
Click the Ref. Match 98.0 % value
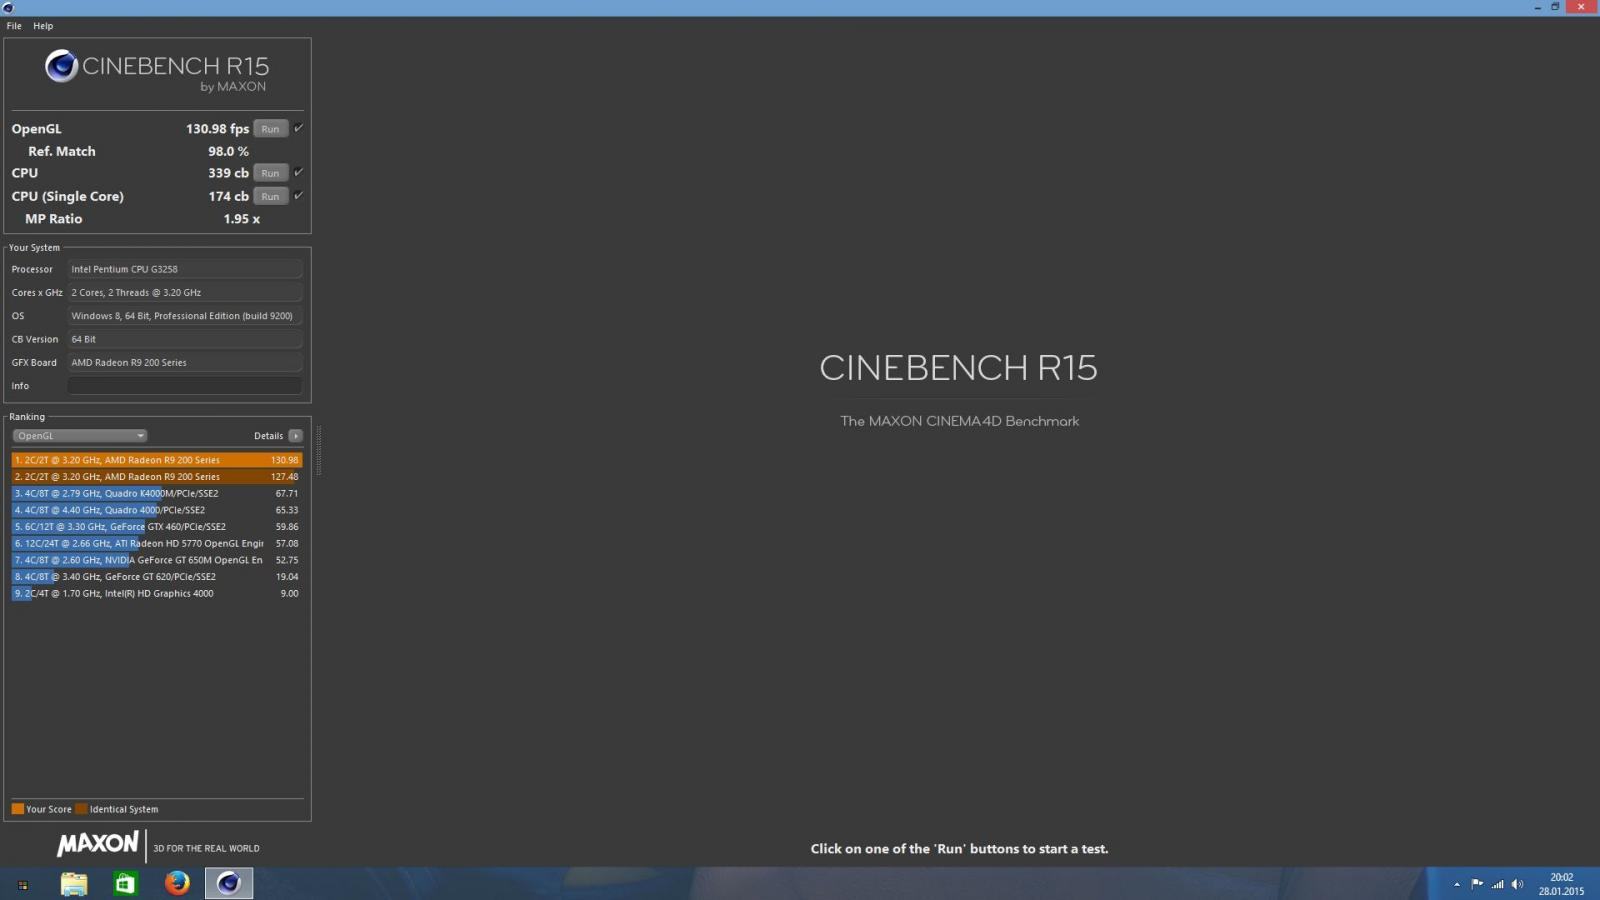(228, 151)
